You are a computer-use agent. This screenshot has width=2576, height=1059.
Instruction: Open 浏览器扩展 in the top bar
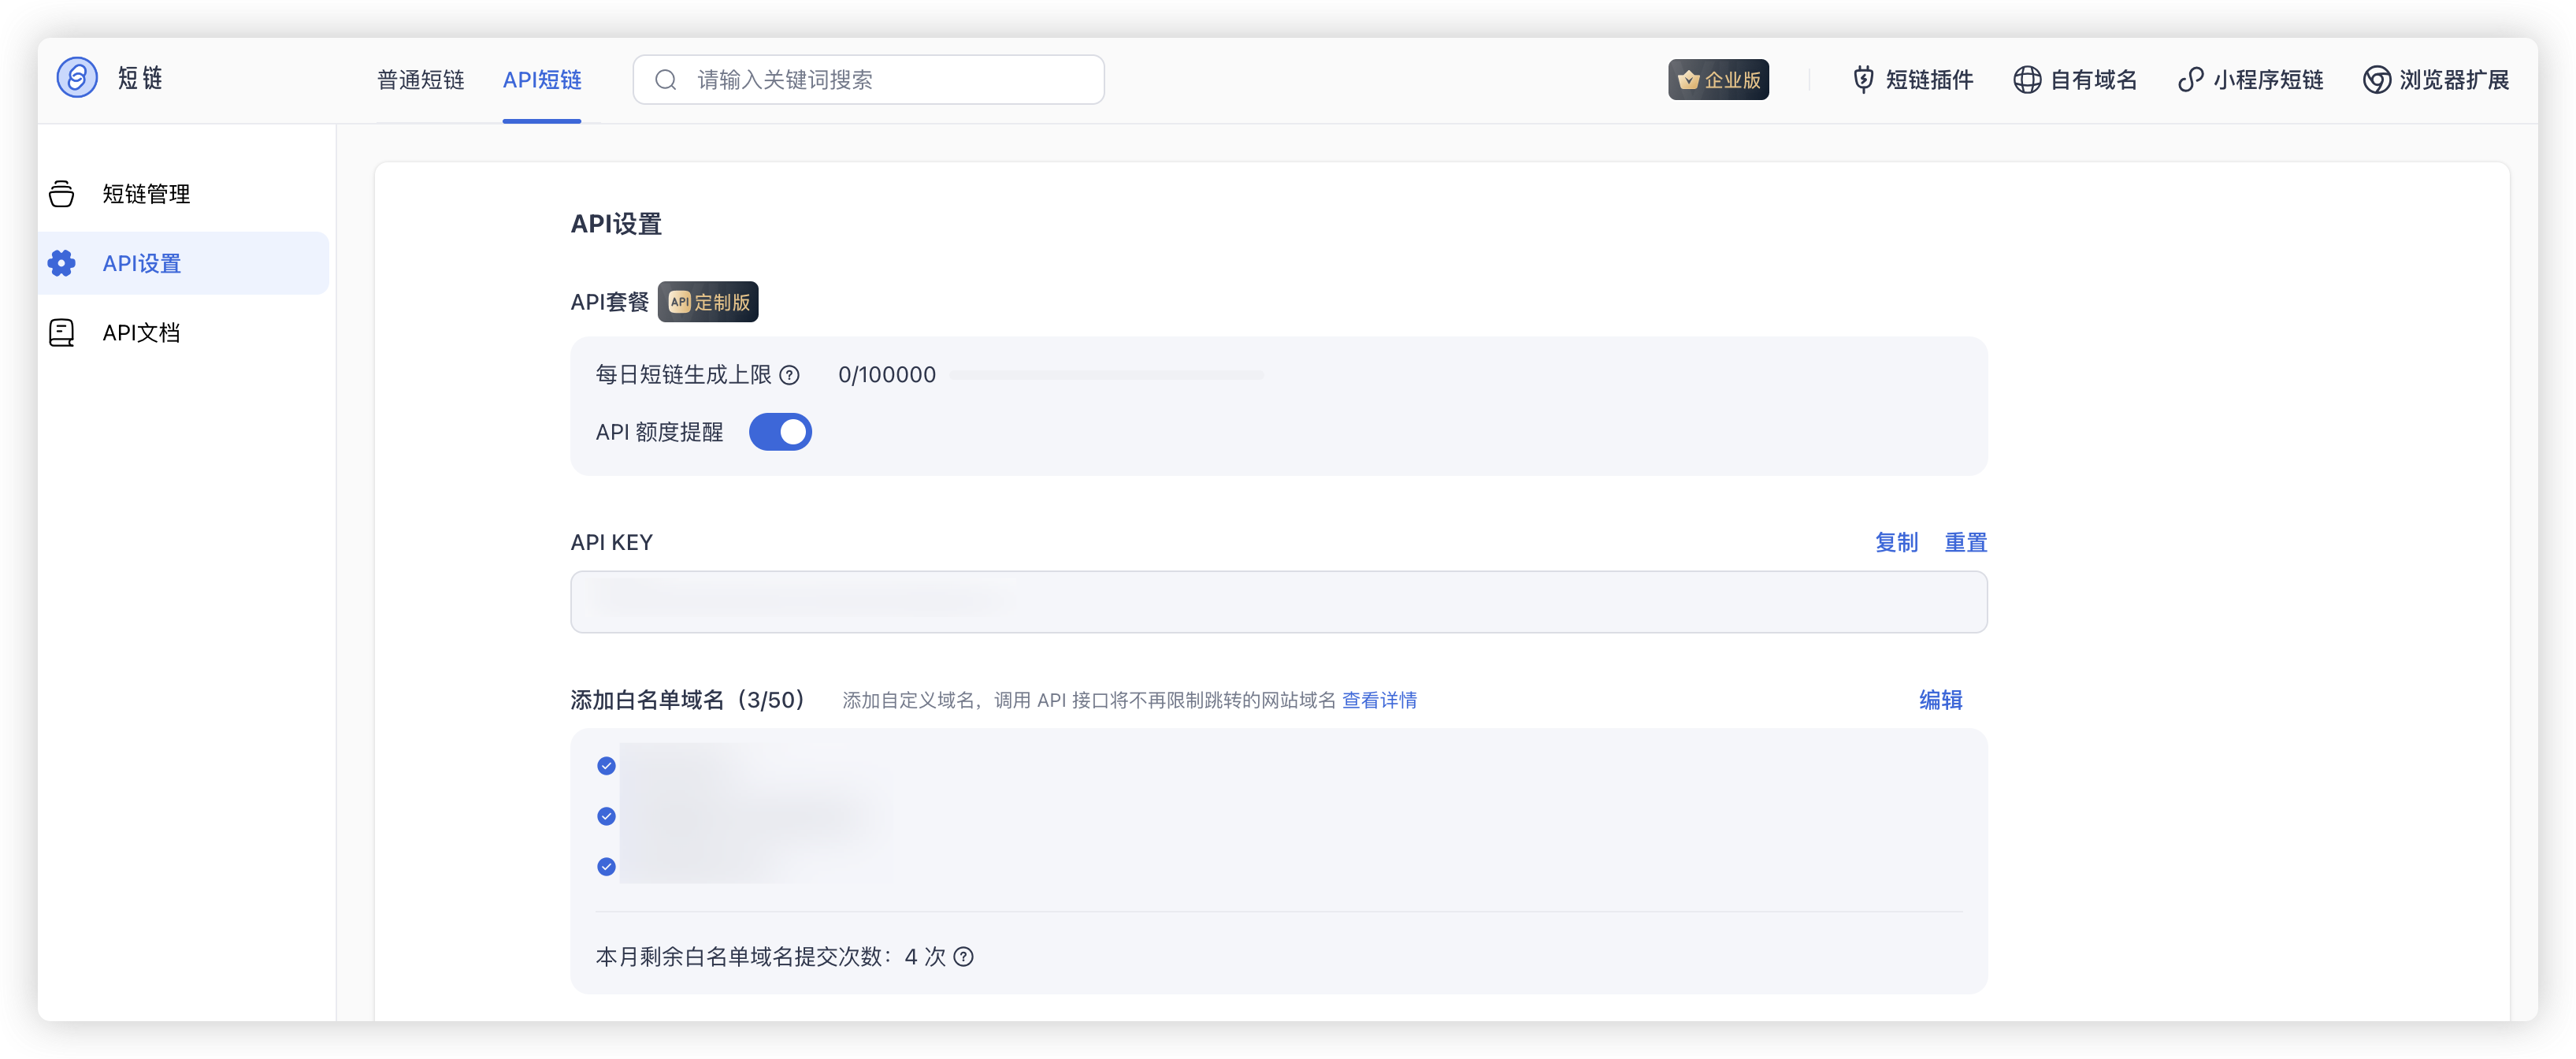2437,80
